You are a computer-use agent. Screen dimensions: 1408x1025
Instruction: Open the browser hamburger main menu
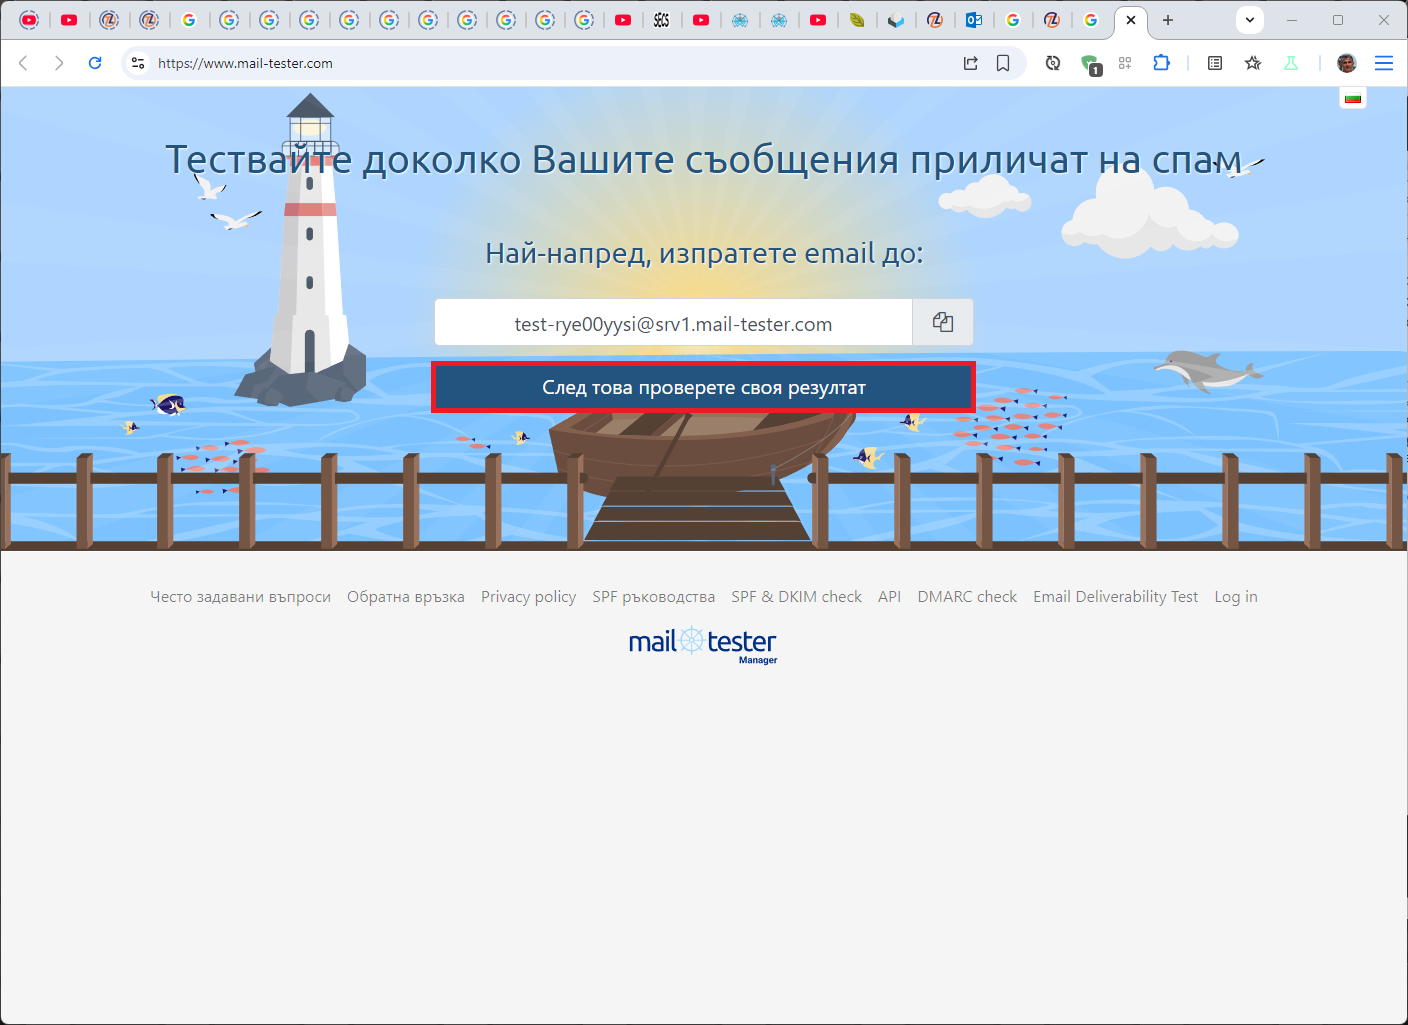coord(1384,63)
